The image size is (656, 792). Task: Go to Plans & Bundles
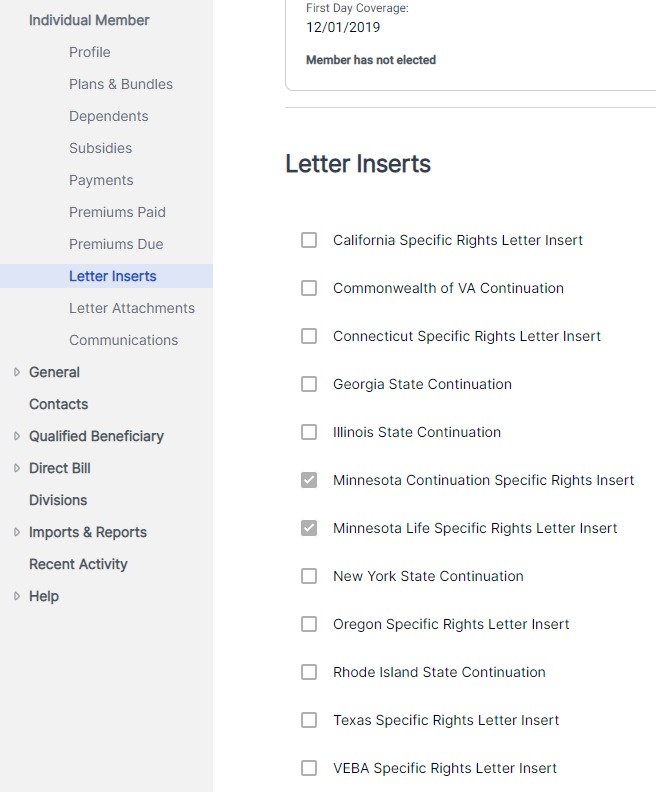(121, 84)
